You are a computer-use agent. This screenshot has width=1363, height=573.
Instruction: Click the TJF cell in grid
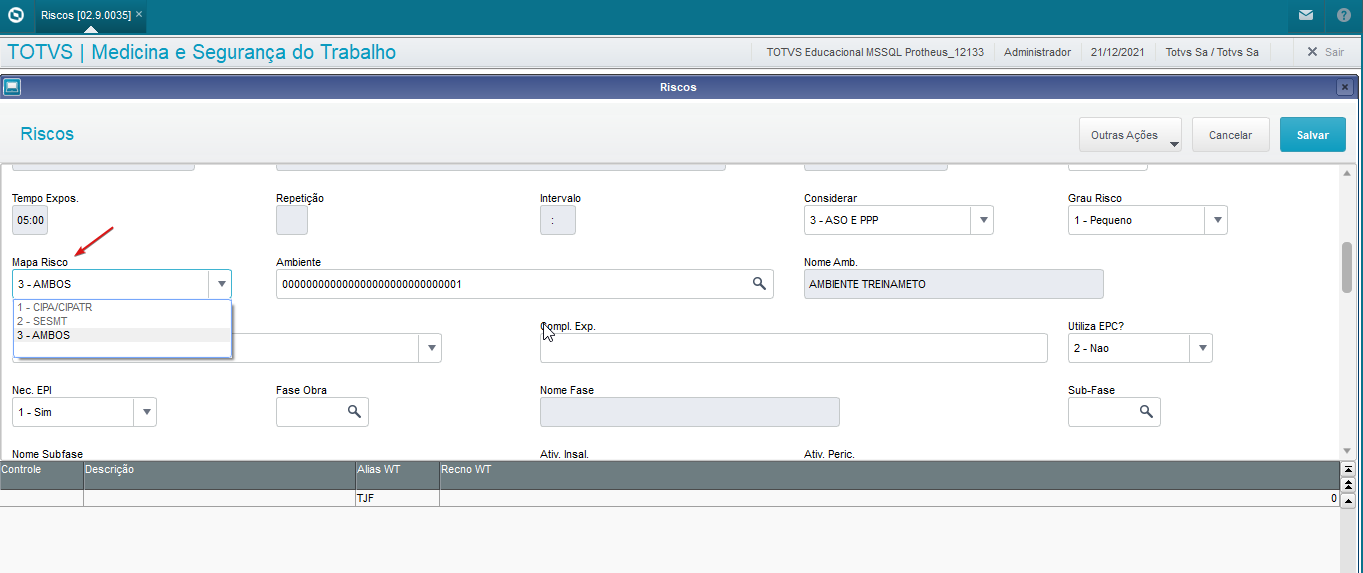[397, 498]
